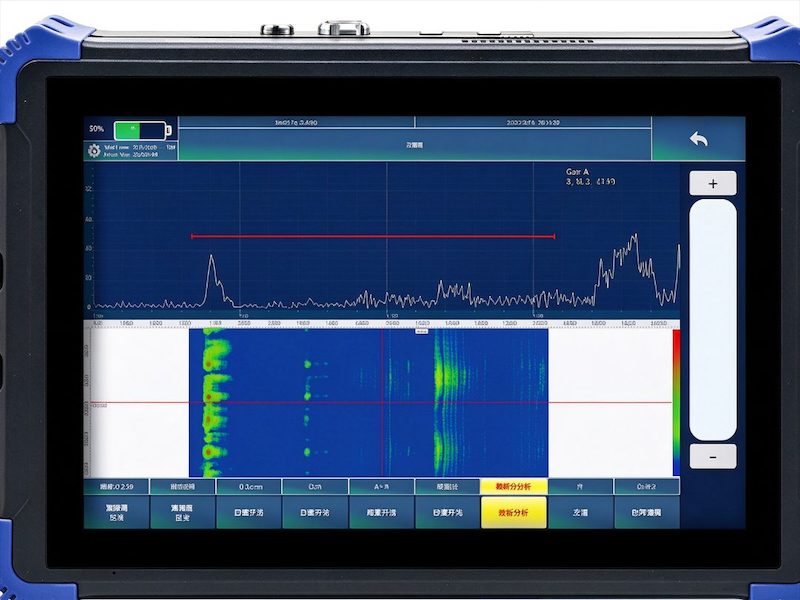Click the rainbow color scale bar
The height and width of the screenshot is (600, 800).
pyautogui.click(x=676, y=403)
